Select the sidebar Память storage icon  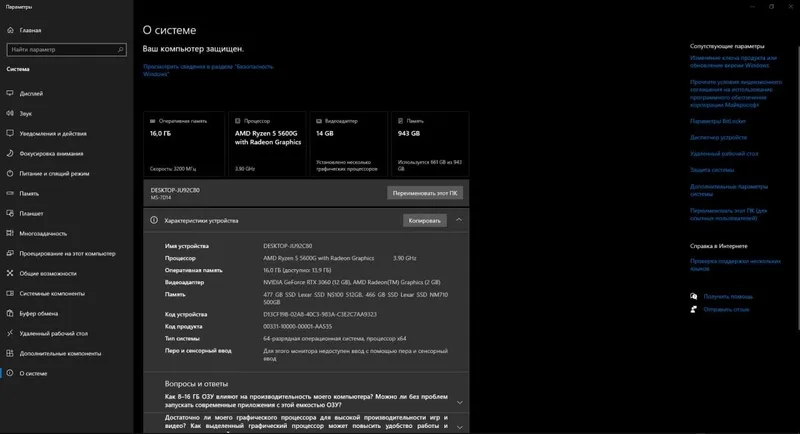10,193
